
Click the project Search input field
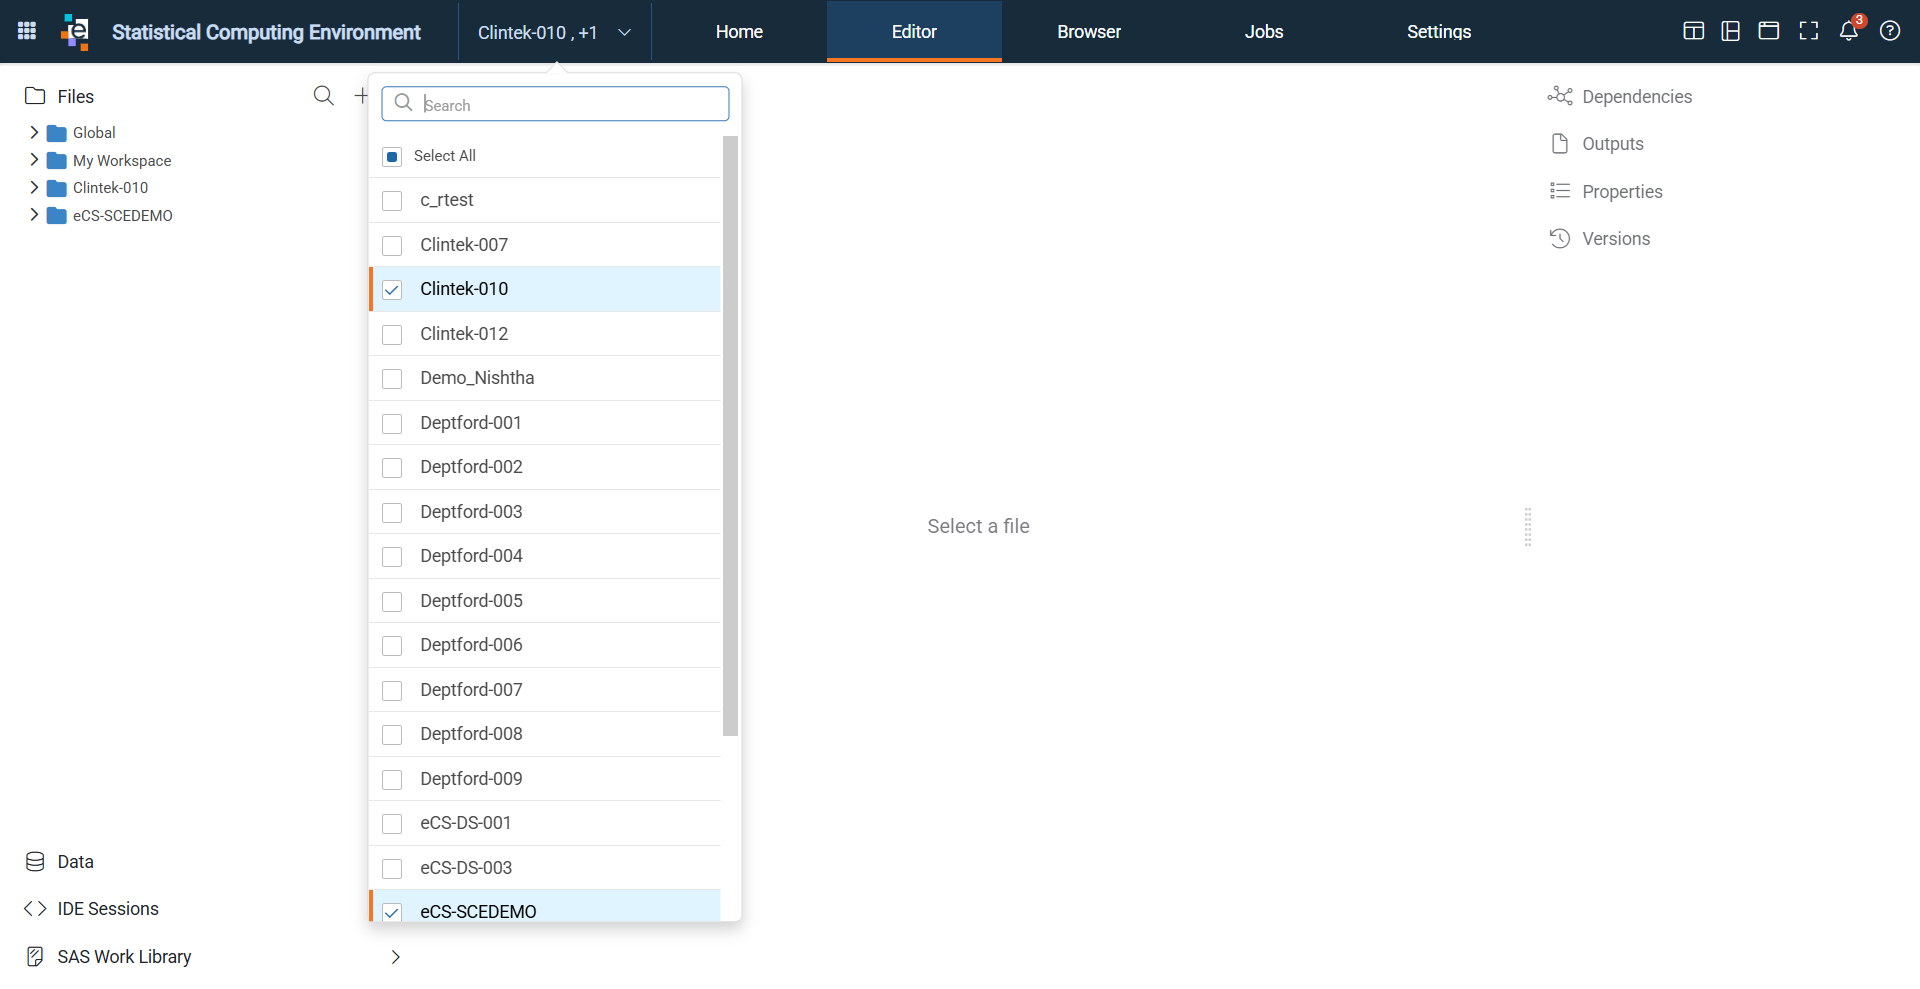point(555,104)
